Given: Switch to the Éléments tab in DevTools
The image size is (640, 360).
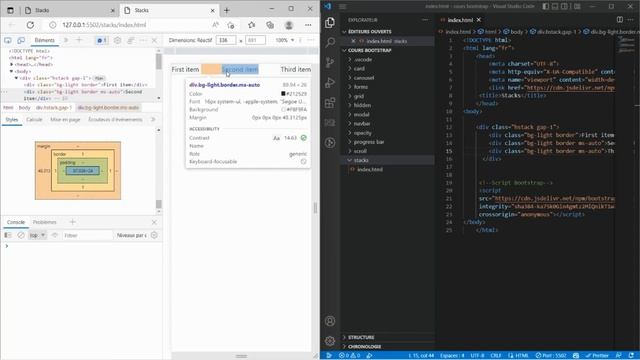Looking at the screenshot, I should click(x=44, y=40).
